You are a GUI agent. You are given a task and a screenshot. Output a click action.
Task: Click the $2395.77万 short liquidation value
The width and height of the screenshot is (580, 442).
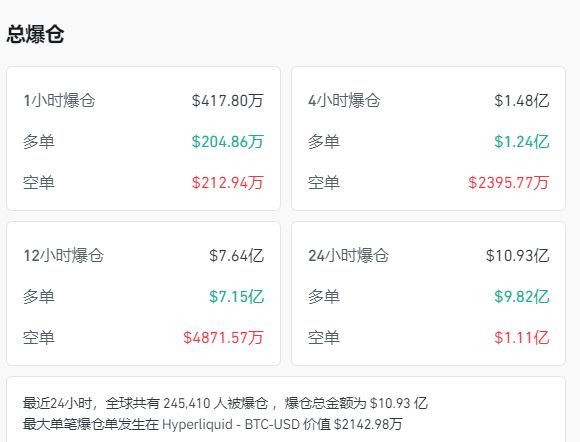coord(509,183)
